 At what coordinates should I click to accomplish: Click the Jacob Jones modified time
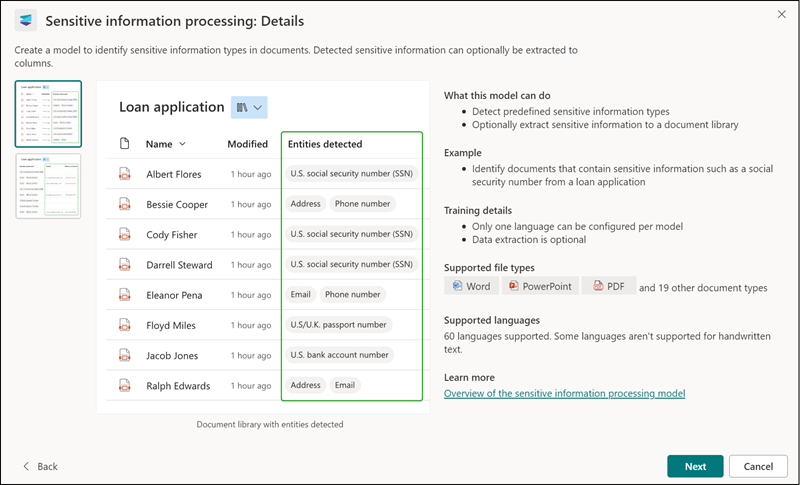251,355
